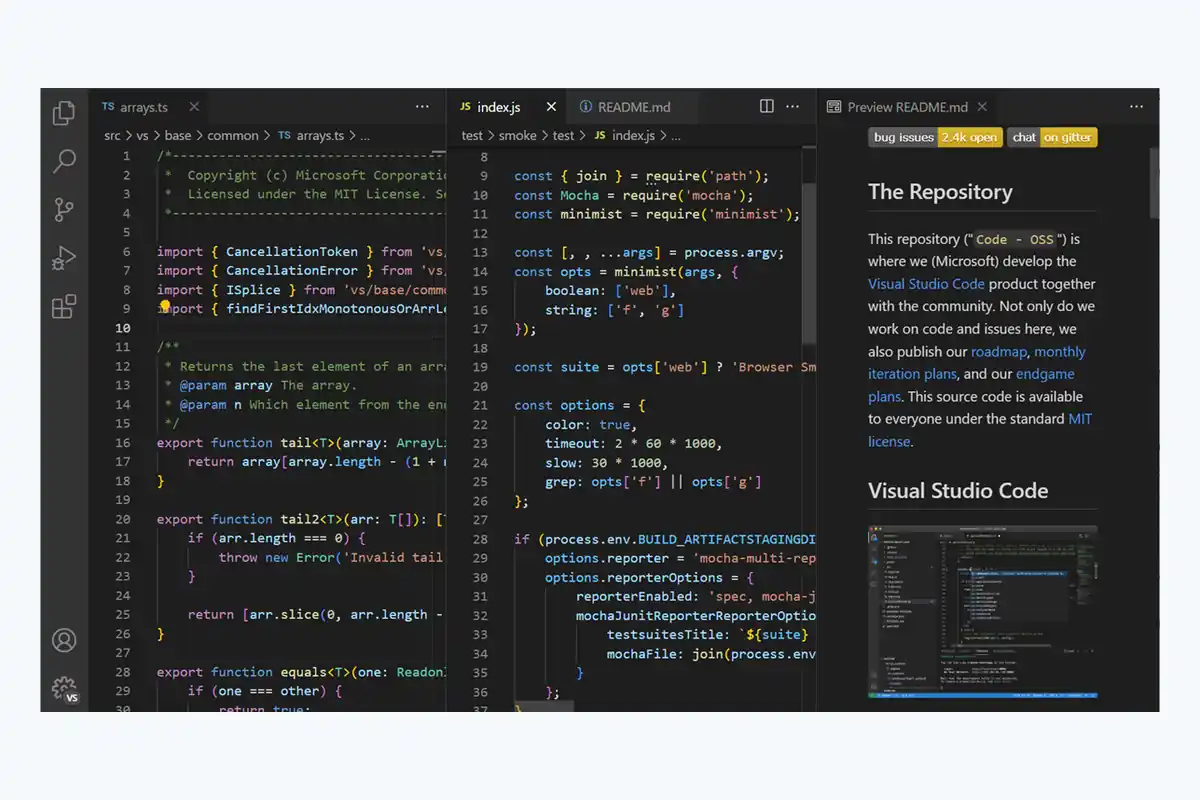Viewport: 1200px width, 800px height.
Task: Open the Source Control view
Action: (x=64, y=209)
